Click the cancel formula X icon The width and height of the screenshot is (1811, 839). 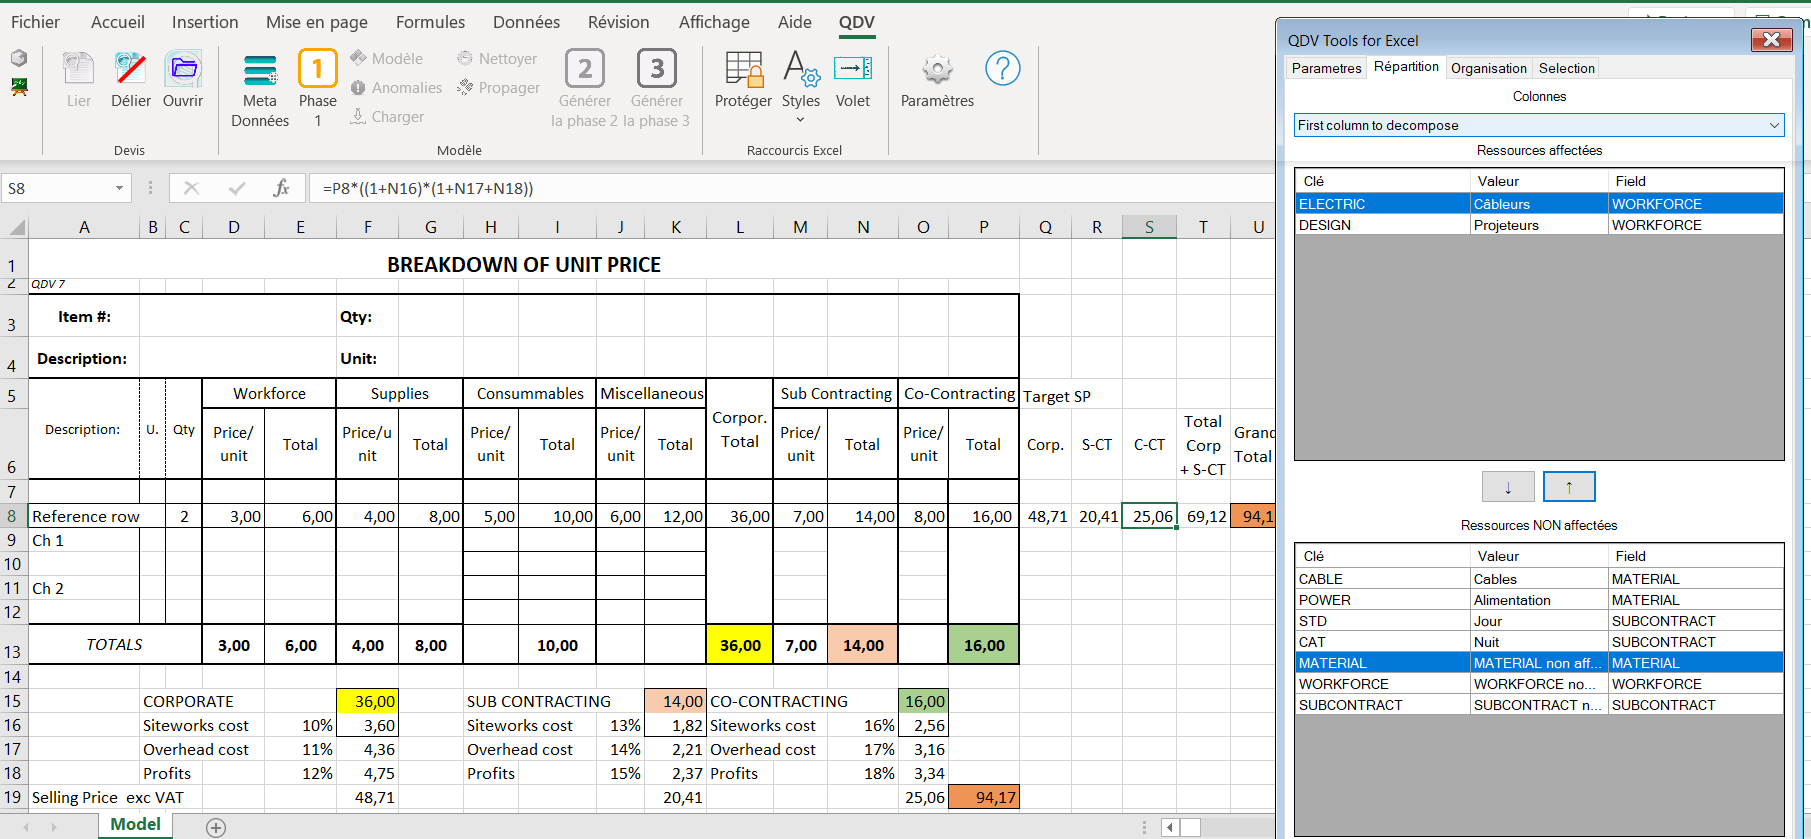click(x=191, y=188)
